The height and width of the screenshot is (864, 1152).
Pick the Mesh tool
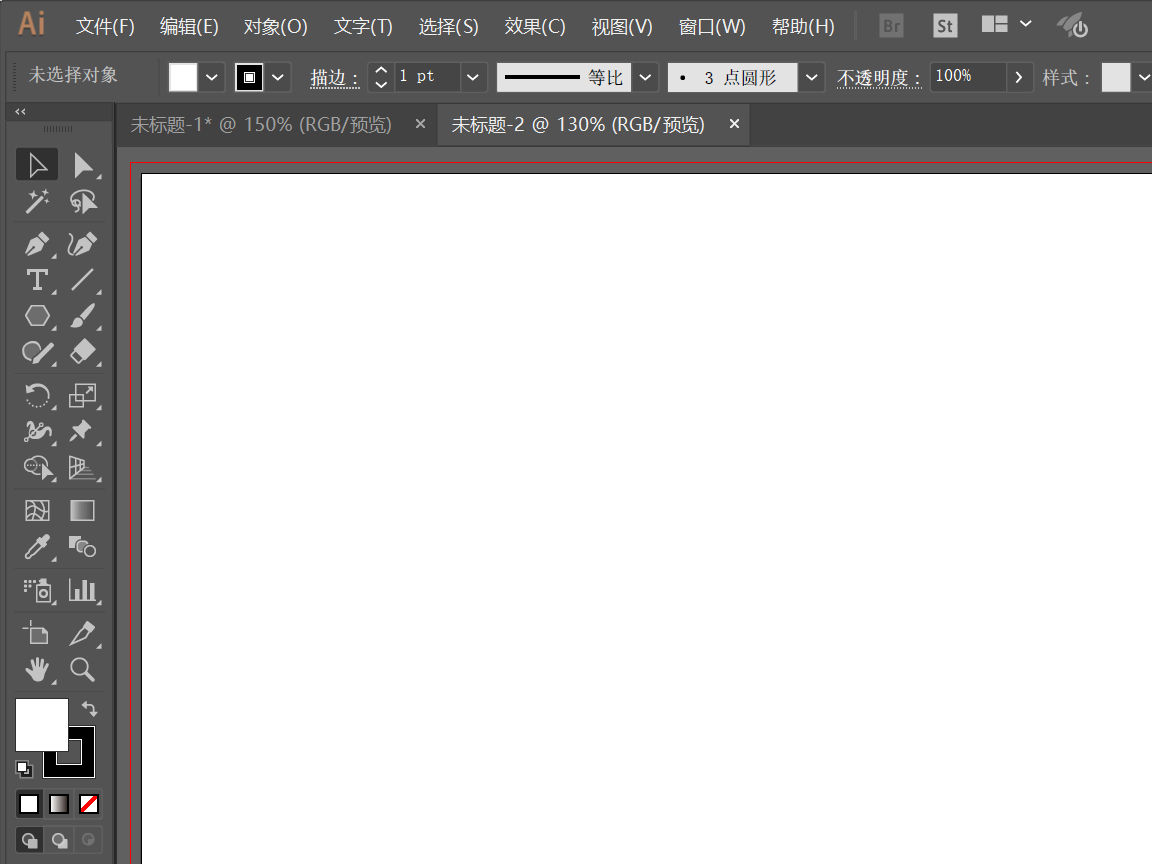point(37,511)
